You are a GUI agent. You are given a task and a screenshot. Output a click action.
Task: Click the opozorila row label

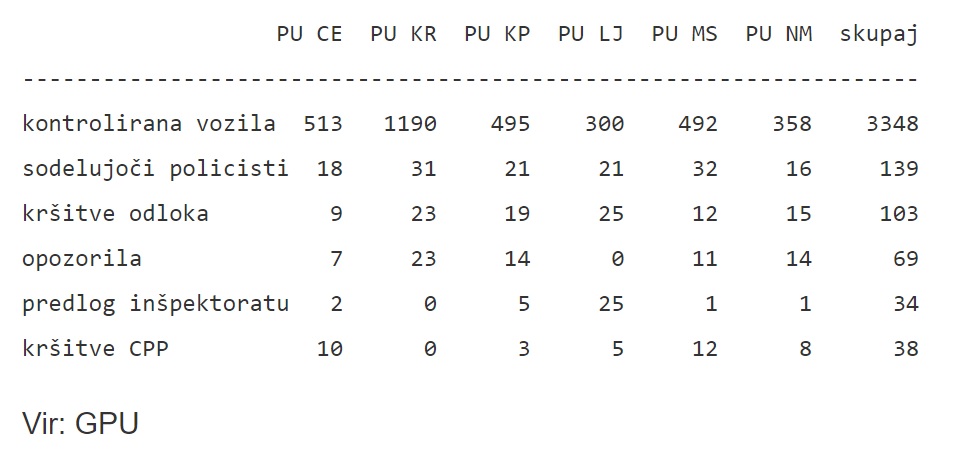(82, 259)
